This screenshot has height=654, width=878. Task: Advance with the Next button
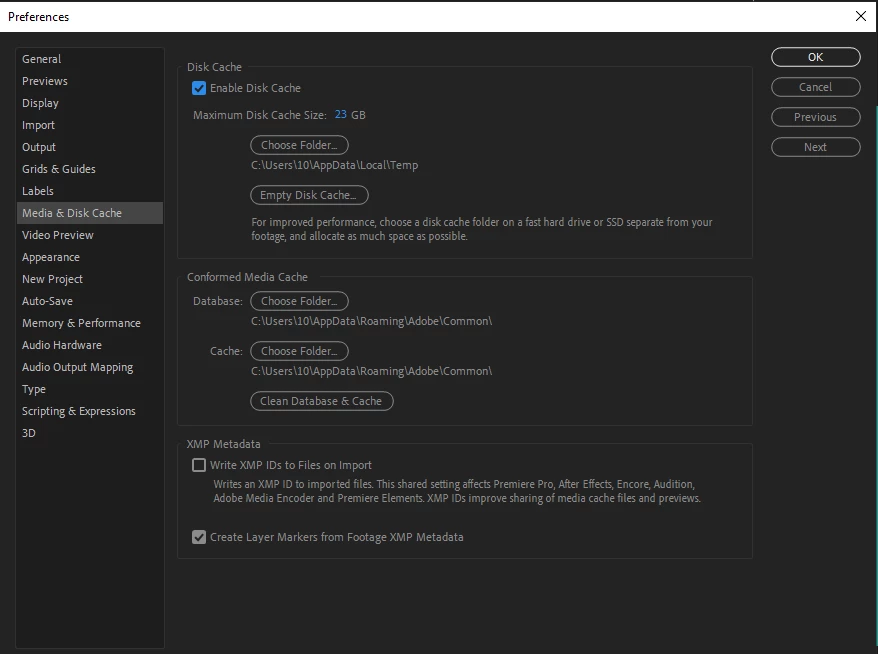tap(815, 147)
